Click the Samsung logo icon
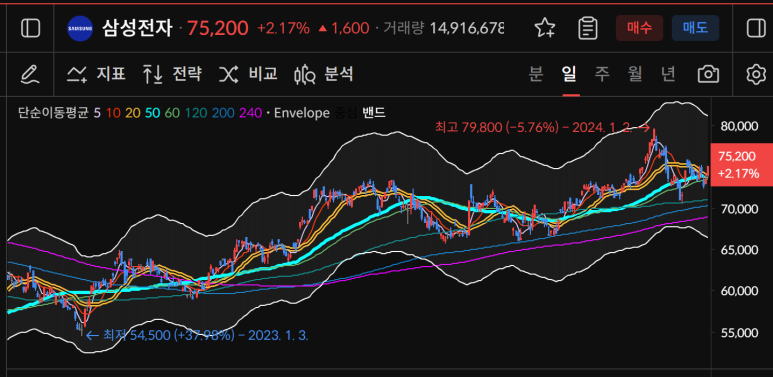The image size is (773, 377). coord(80,29)
